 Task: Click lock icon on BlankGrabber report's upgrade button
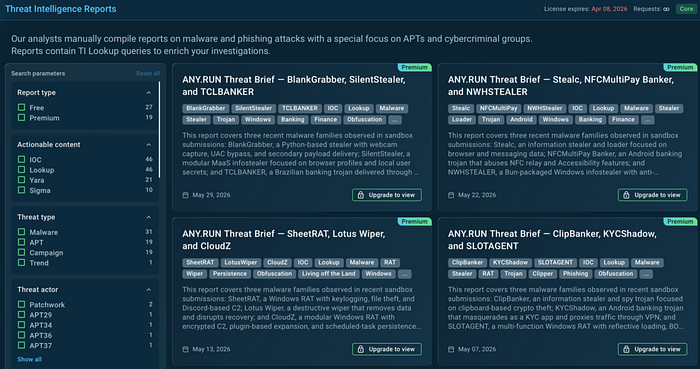coord(361,195)
